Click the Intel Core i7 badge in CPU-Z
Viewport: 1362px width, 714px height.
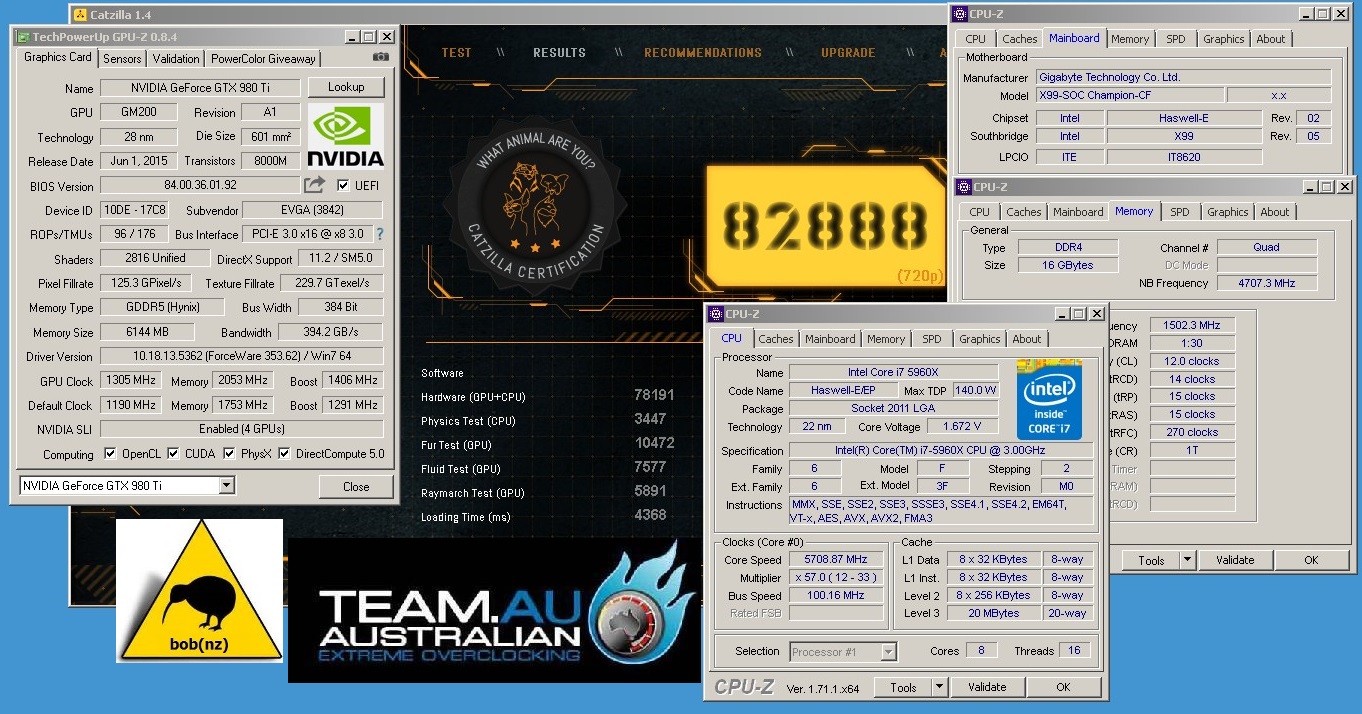coord(1049,399)
